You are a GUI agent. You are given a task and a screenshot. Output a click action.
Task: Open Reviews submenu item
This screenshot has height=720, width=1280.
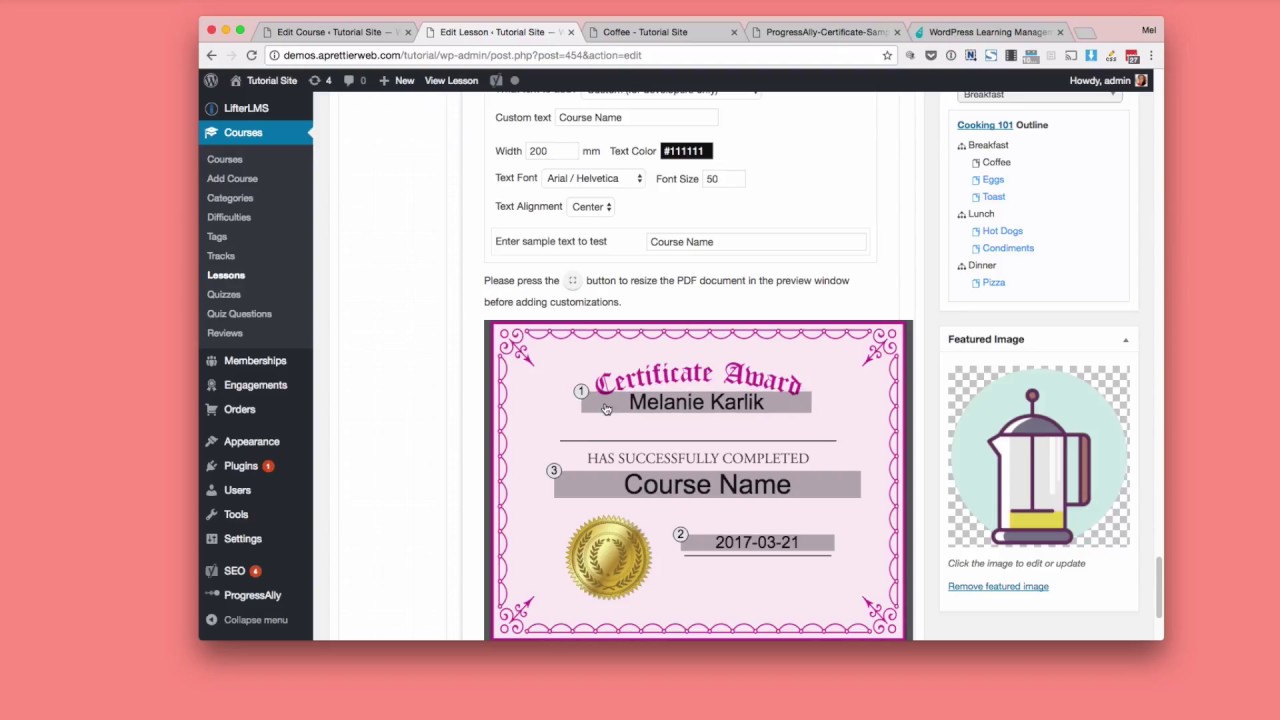pos(225,333)
